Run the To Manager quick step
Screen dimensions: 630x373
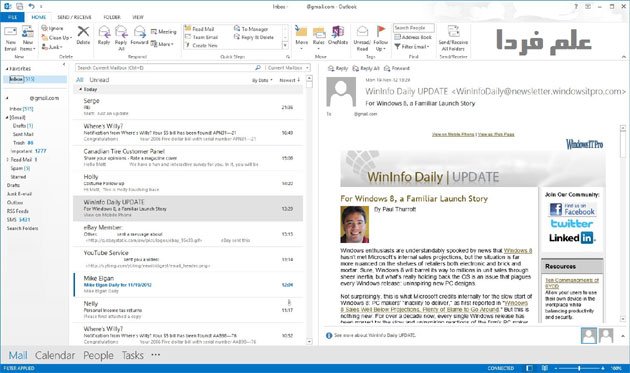point(251,29)
